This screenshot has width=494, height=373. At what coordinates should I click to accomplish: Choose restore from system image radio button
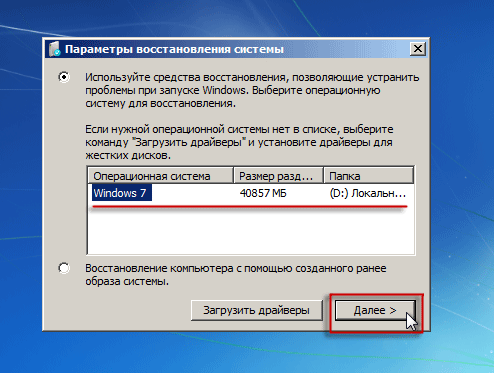(64, 268)
